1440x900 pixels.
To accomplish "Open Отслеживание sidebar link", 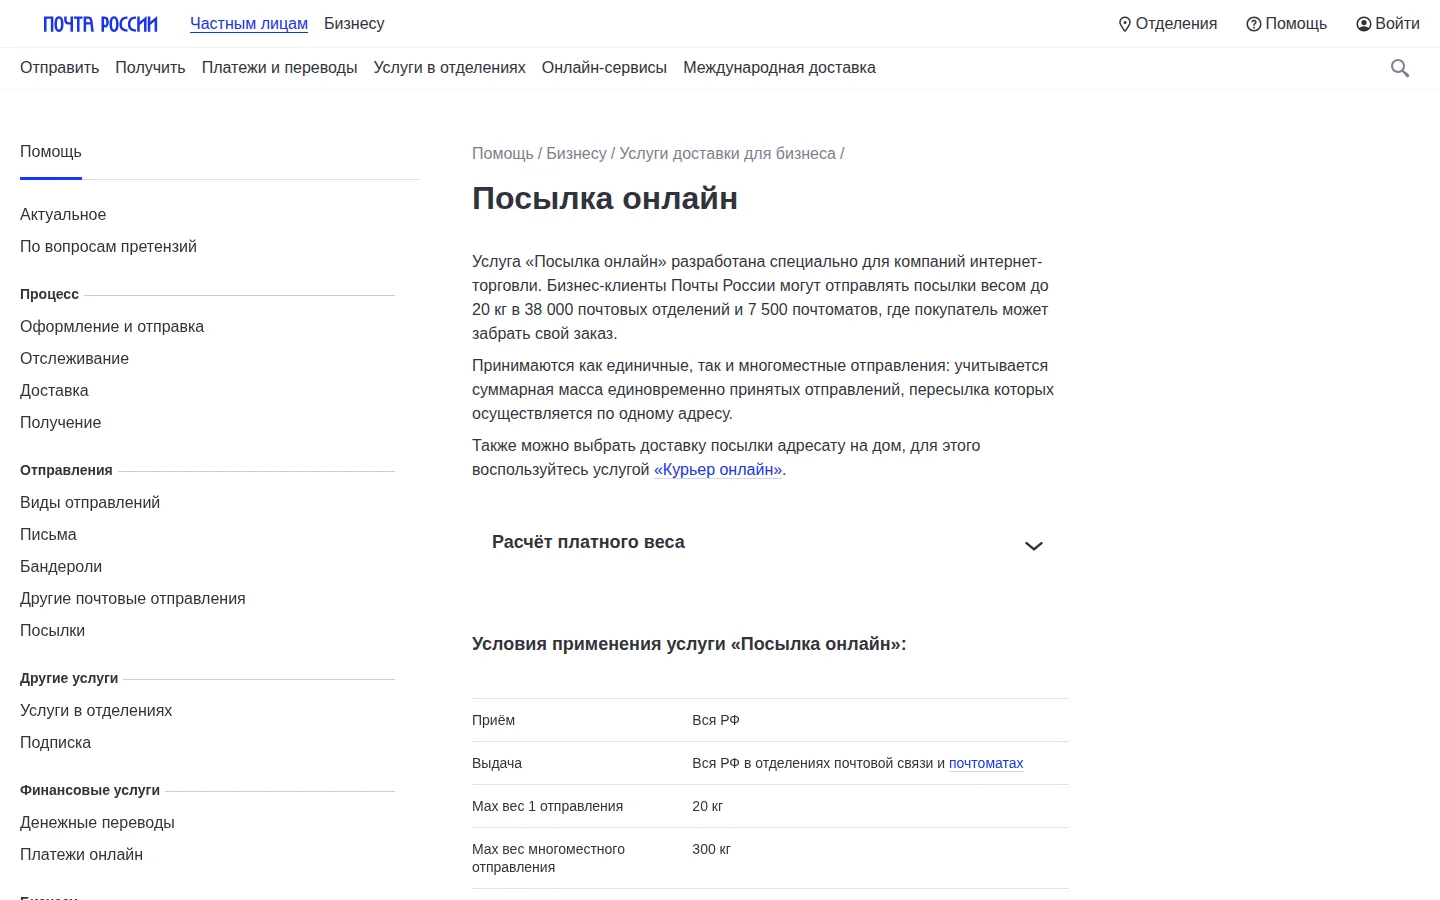I will coord(74,359).
